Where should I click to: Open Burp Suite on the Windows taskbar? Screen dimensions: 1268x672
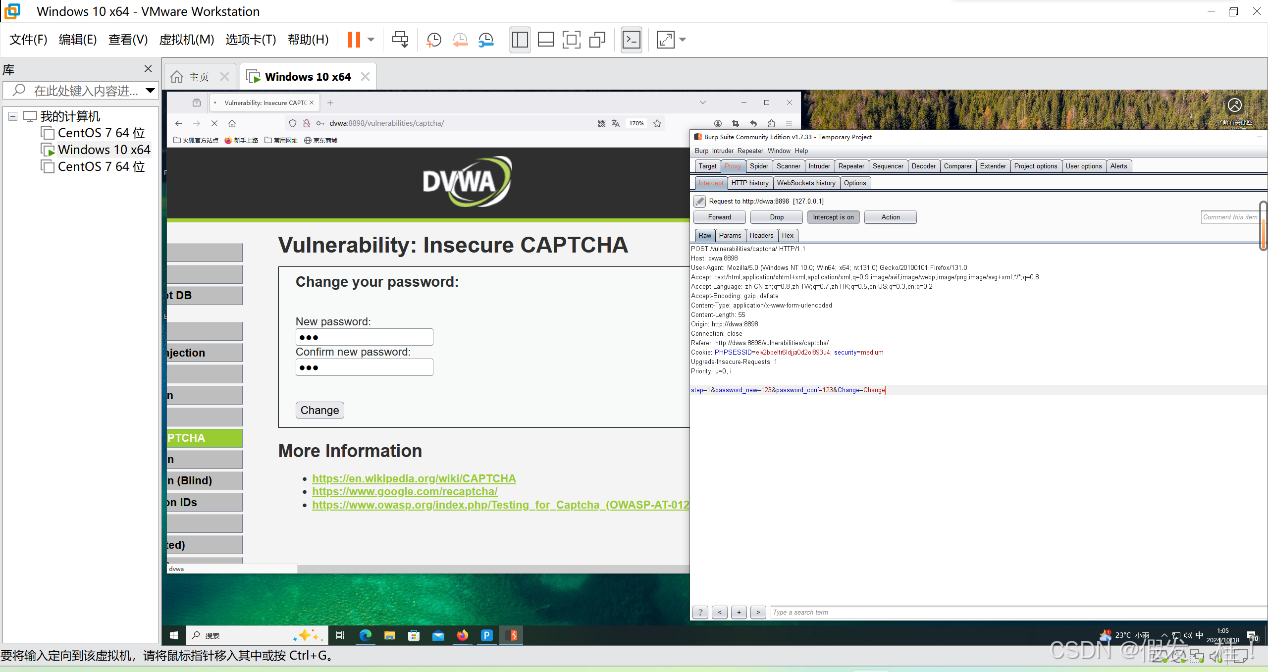511,635
